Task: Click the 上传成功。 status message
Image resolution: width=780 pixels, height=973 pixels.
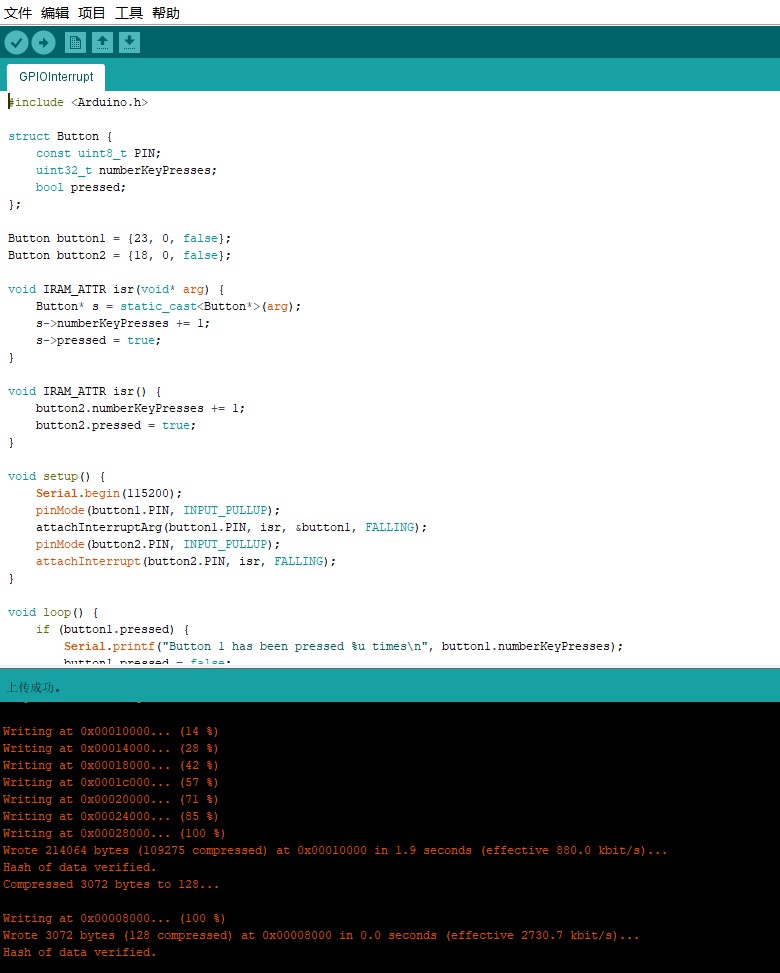Action: (34, 687)
